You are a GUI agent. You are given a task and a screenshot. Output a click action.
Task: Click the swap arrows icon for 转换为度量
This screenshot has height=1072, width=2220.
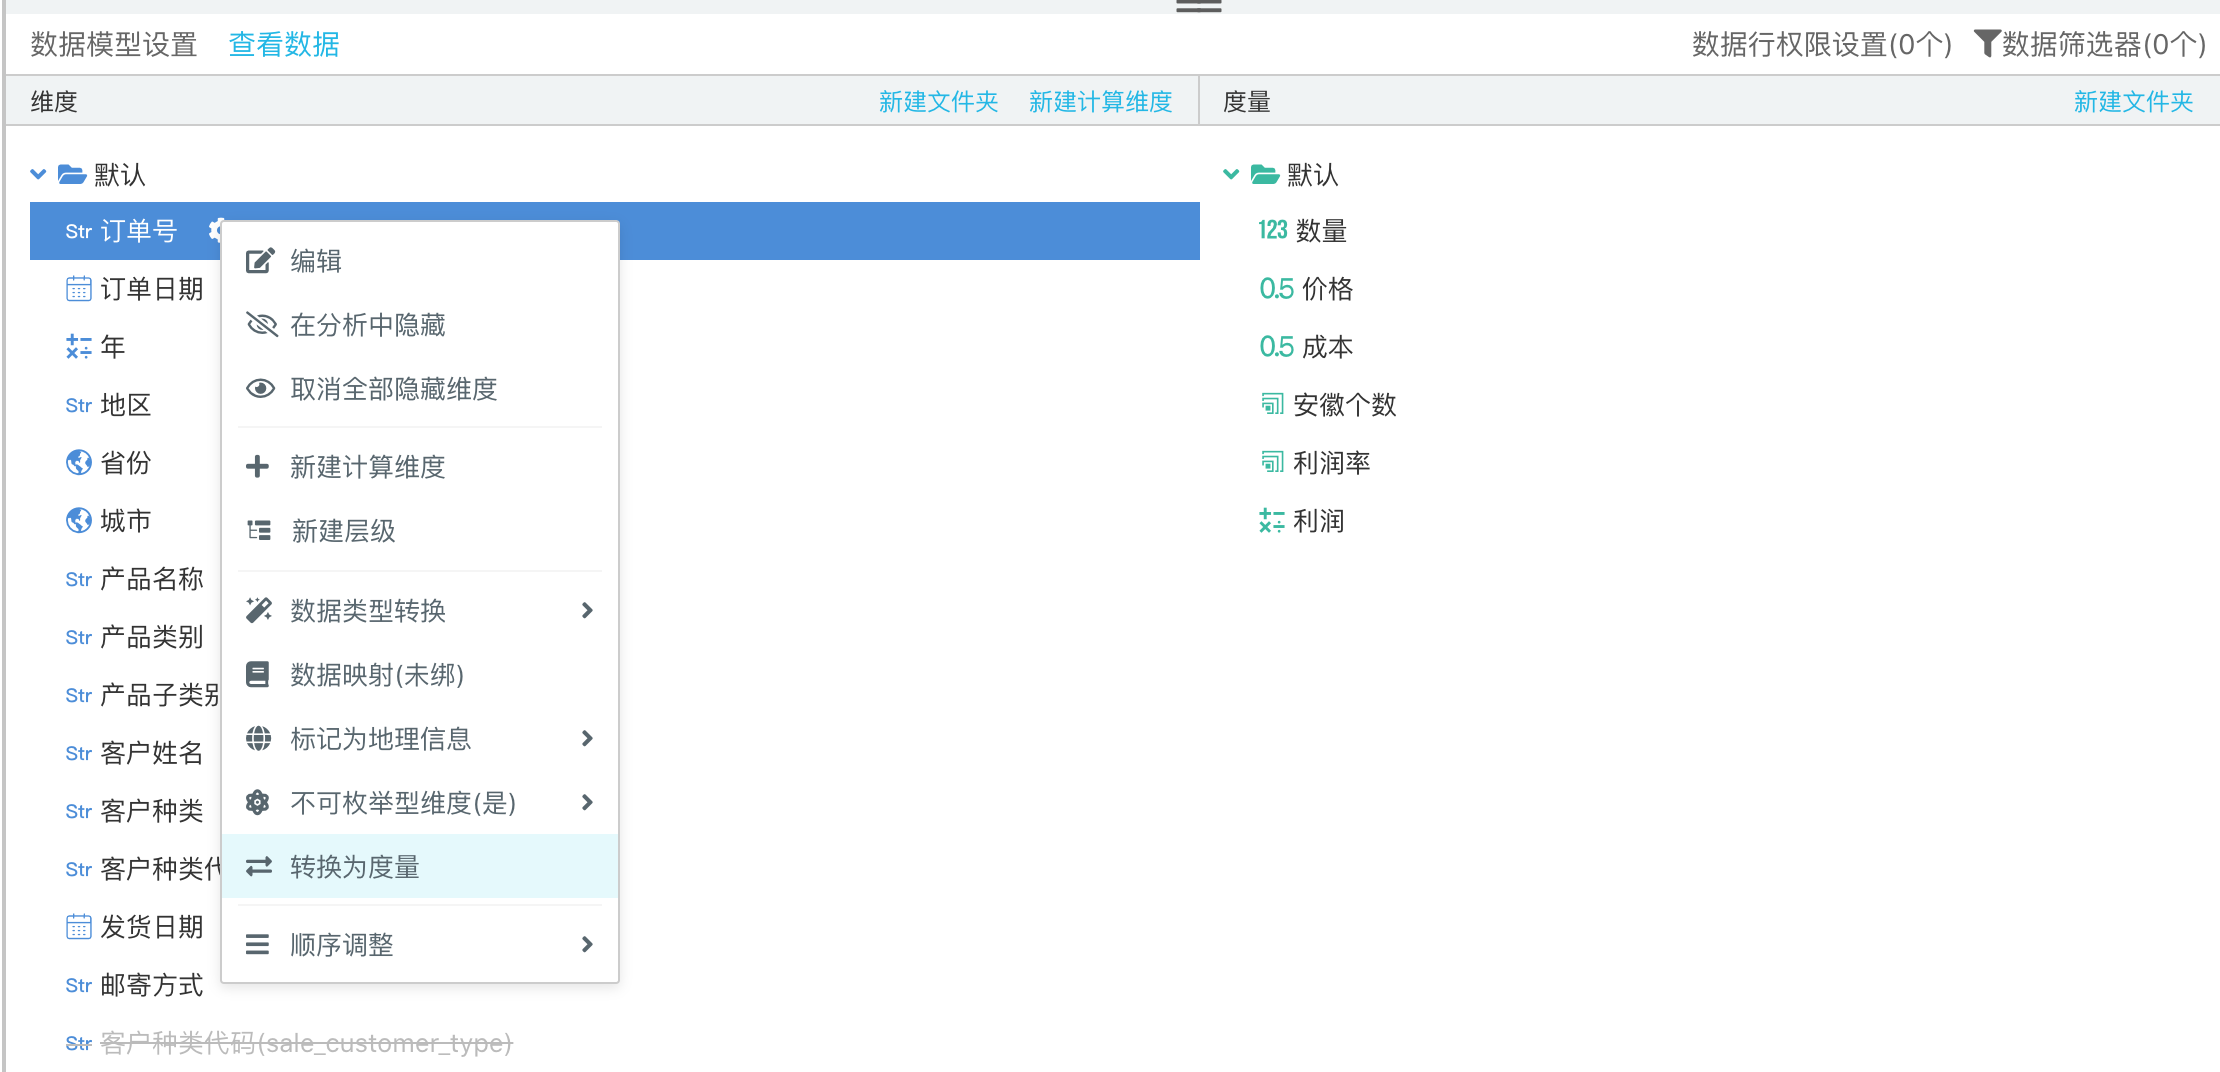tap(259, 867)
